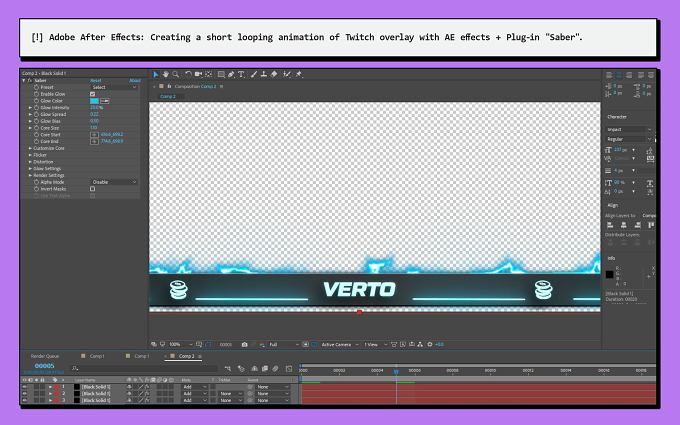
Task: Click the About link for Saber
Action: pos(135,81)
